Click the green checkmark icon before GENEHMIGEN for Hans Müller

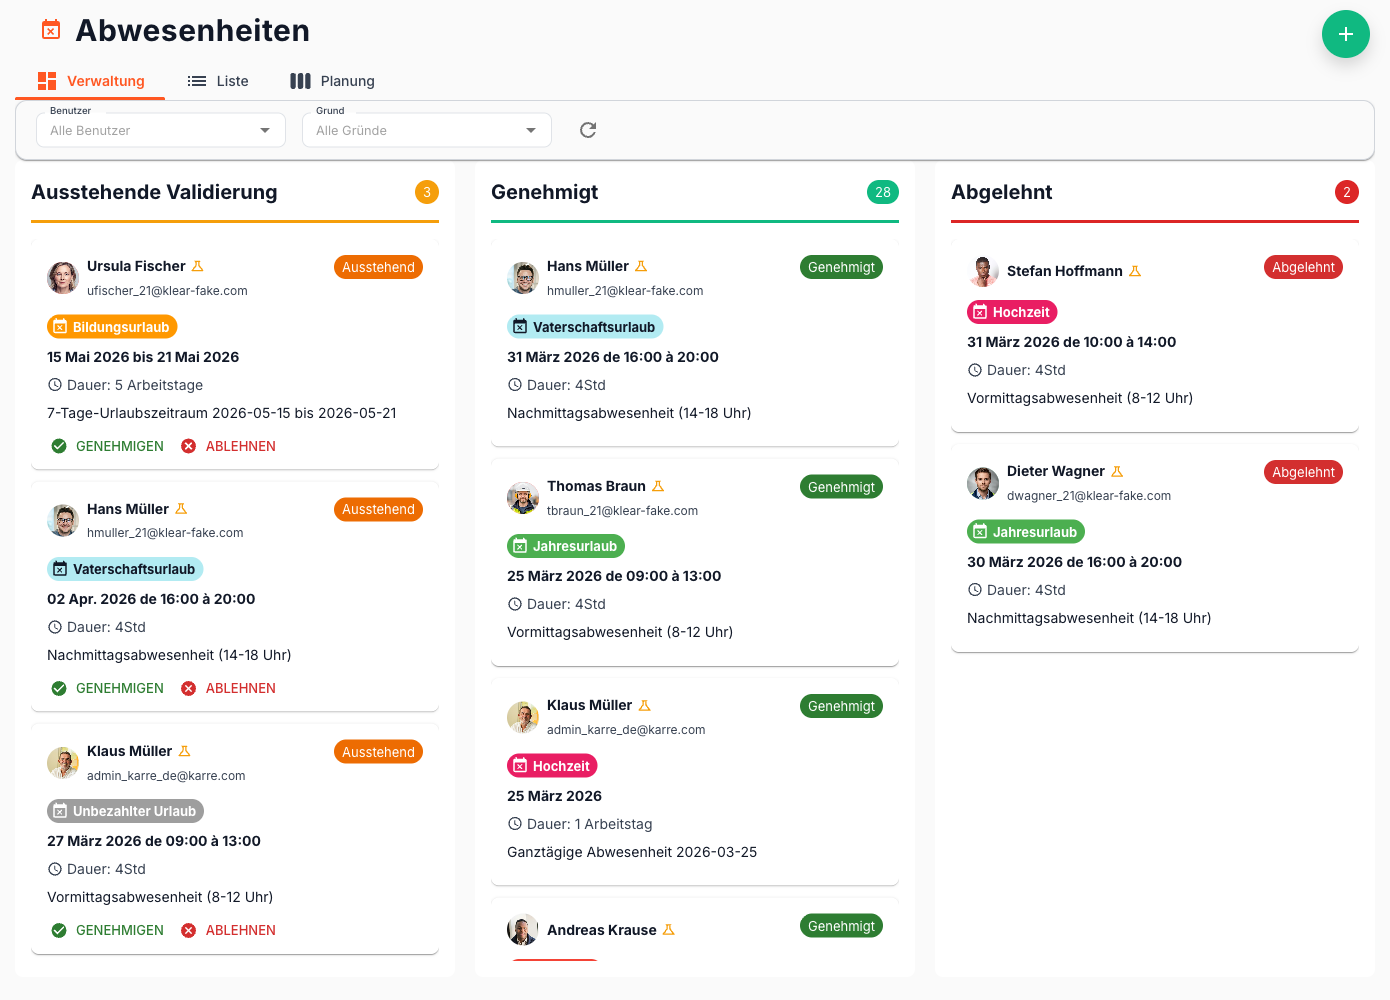59,687
